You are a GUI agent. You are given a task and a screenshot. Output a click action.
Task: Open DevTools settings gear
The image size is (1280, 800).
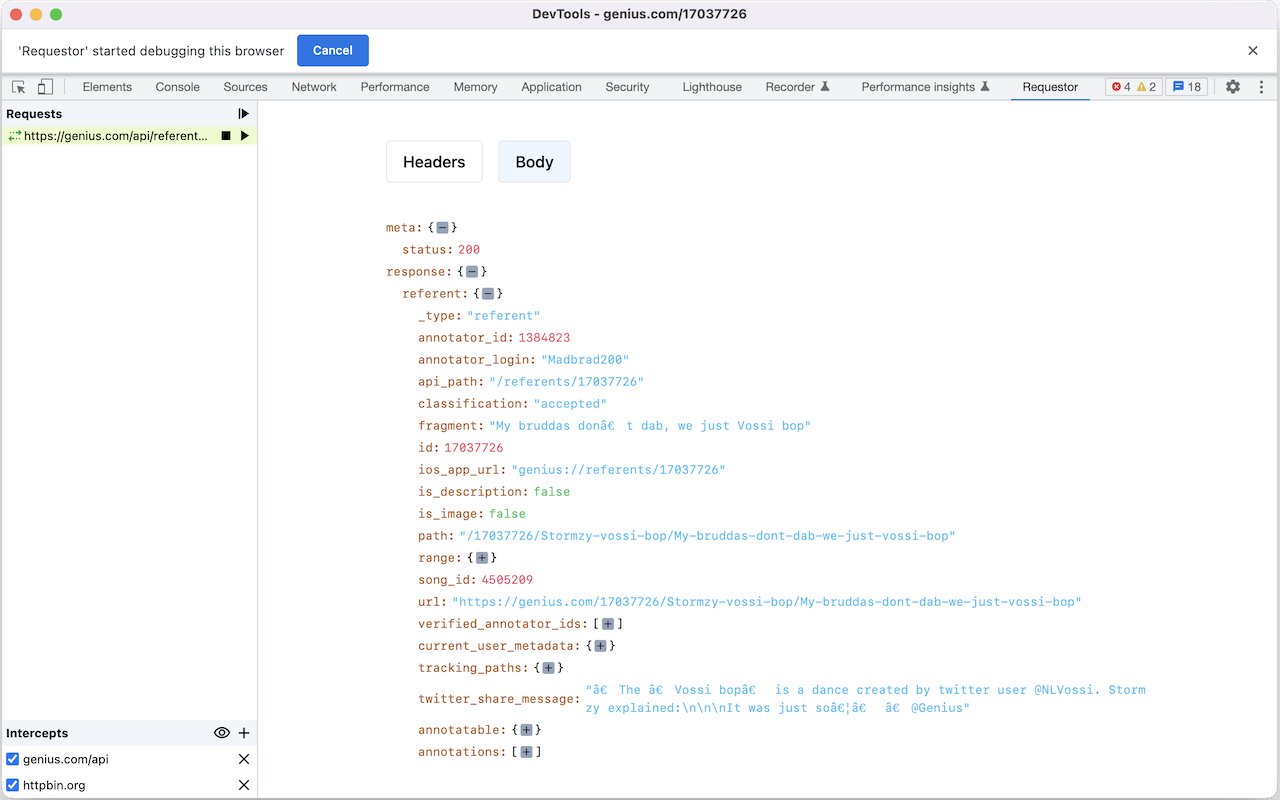point(1233,87)
